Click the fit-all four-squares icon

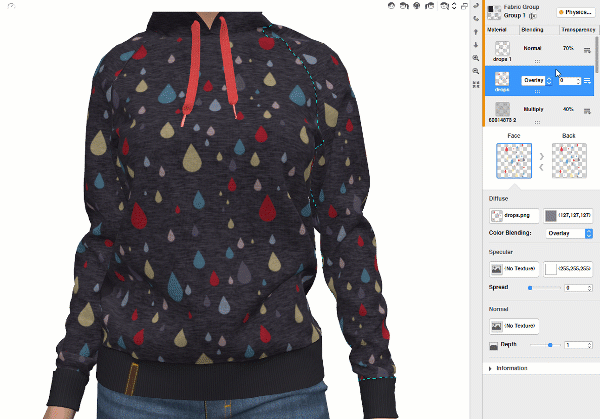476,84
